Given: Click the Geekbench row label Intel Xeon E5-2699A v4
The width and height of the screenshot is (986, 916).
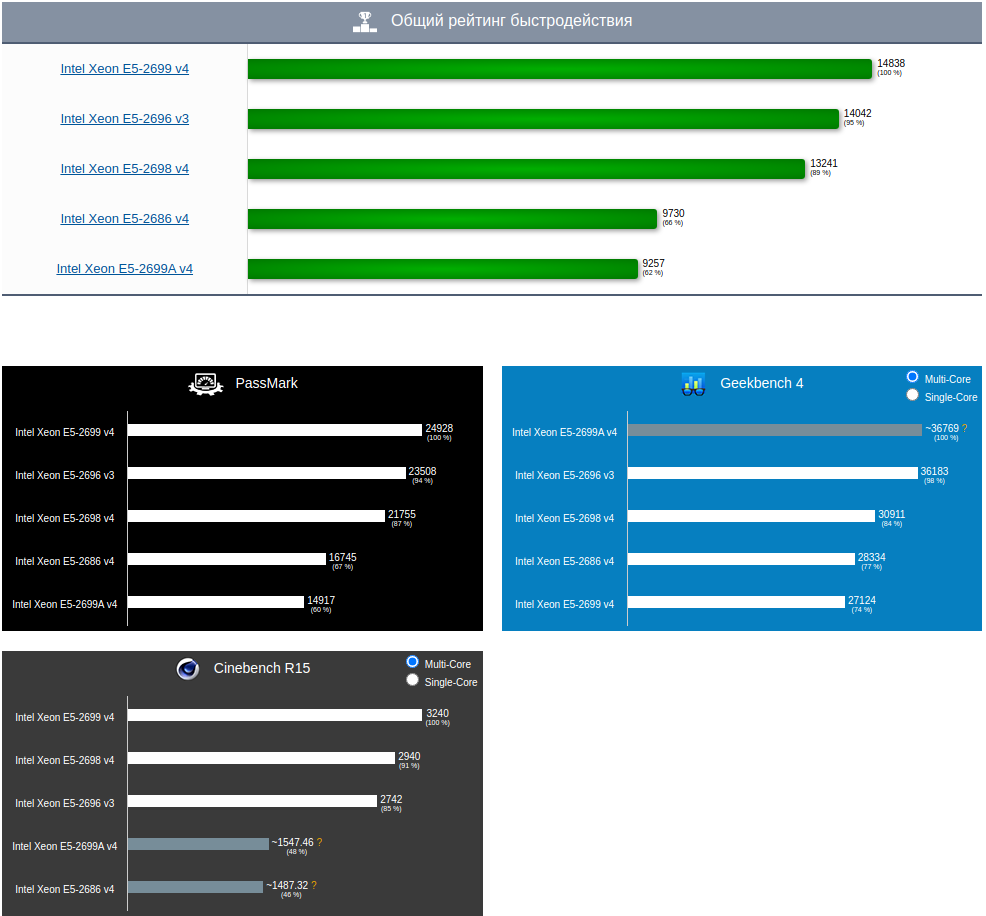Looking at the screenshot, I should tap(565, 433).
